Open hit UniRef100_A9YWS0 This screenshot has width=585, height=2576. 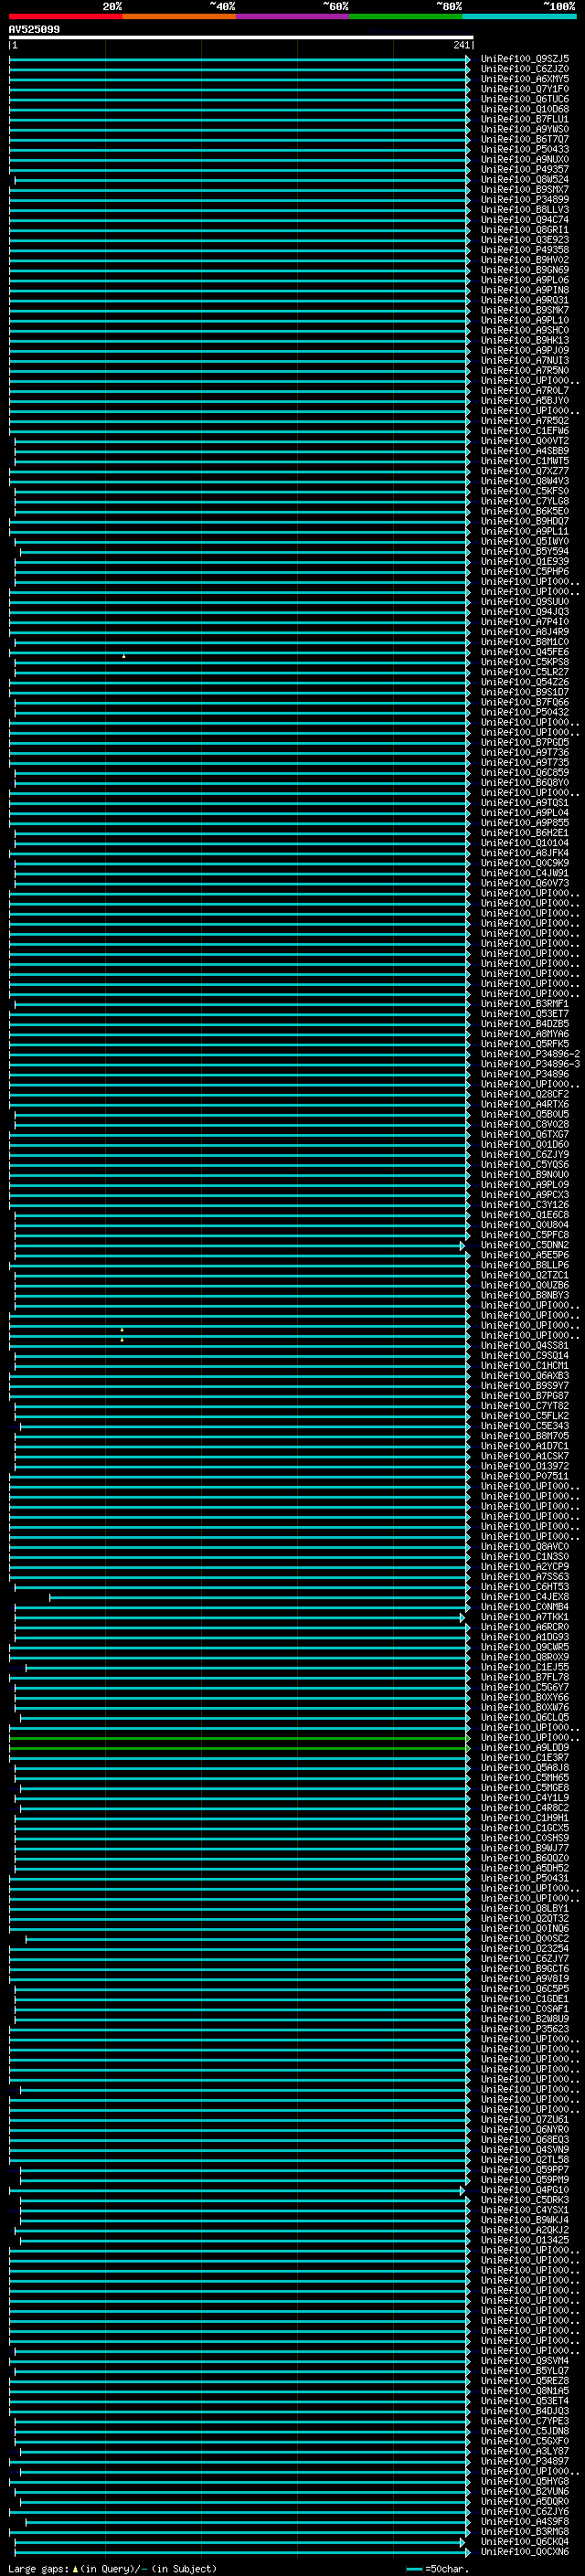[525, 129]
